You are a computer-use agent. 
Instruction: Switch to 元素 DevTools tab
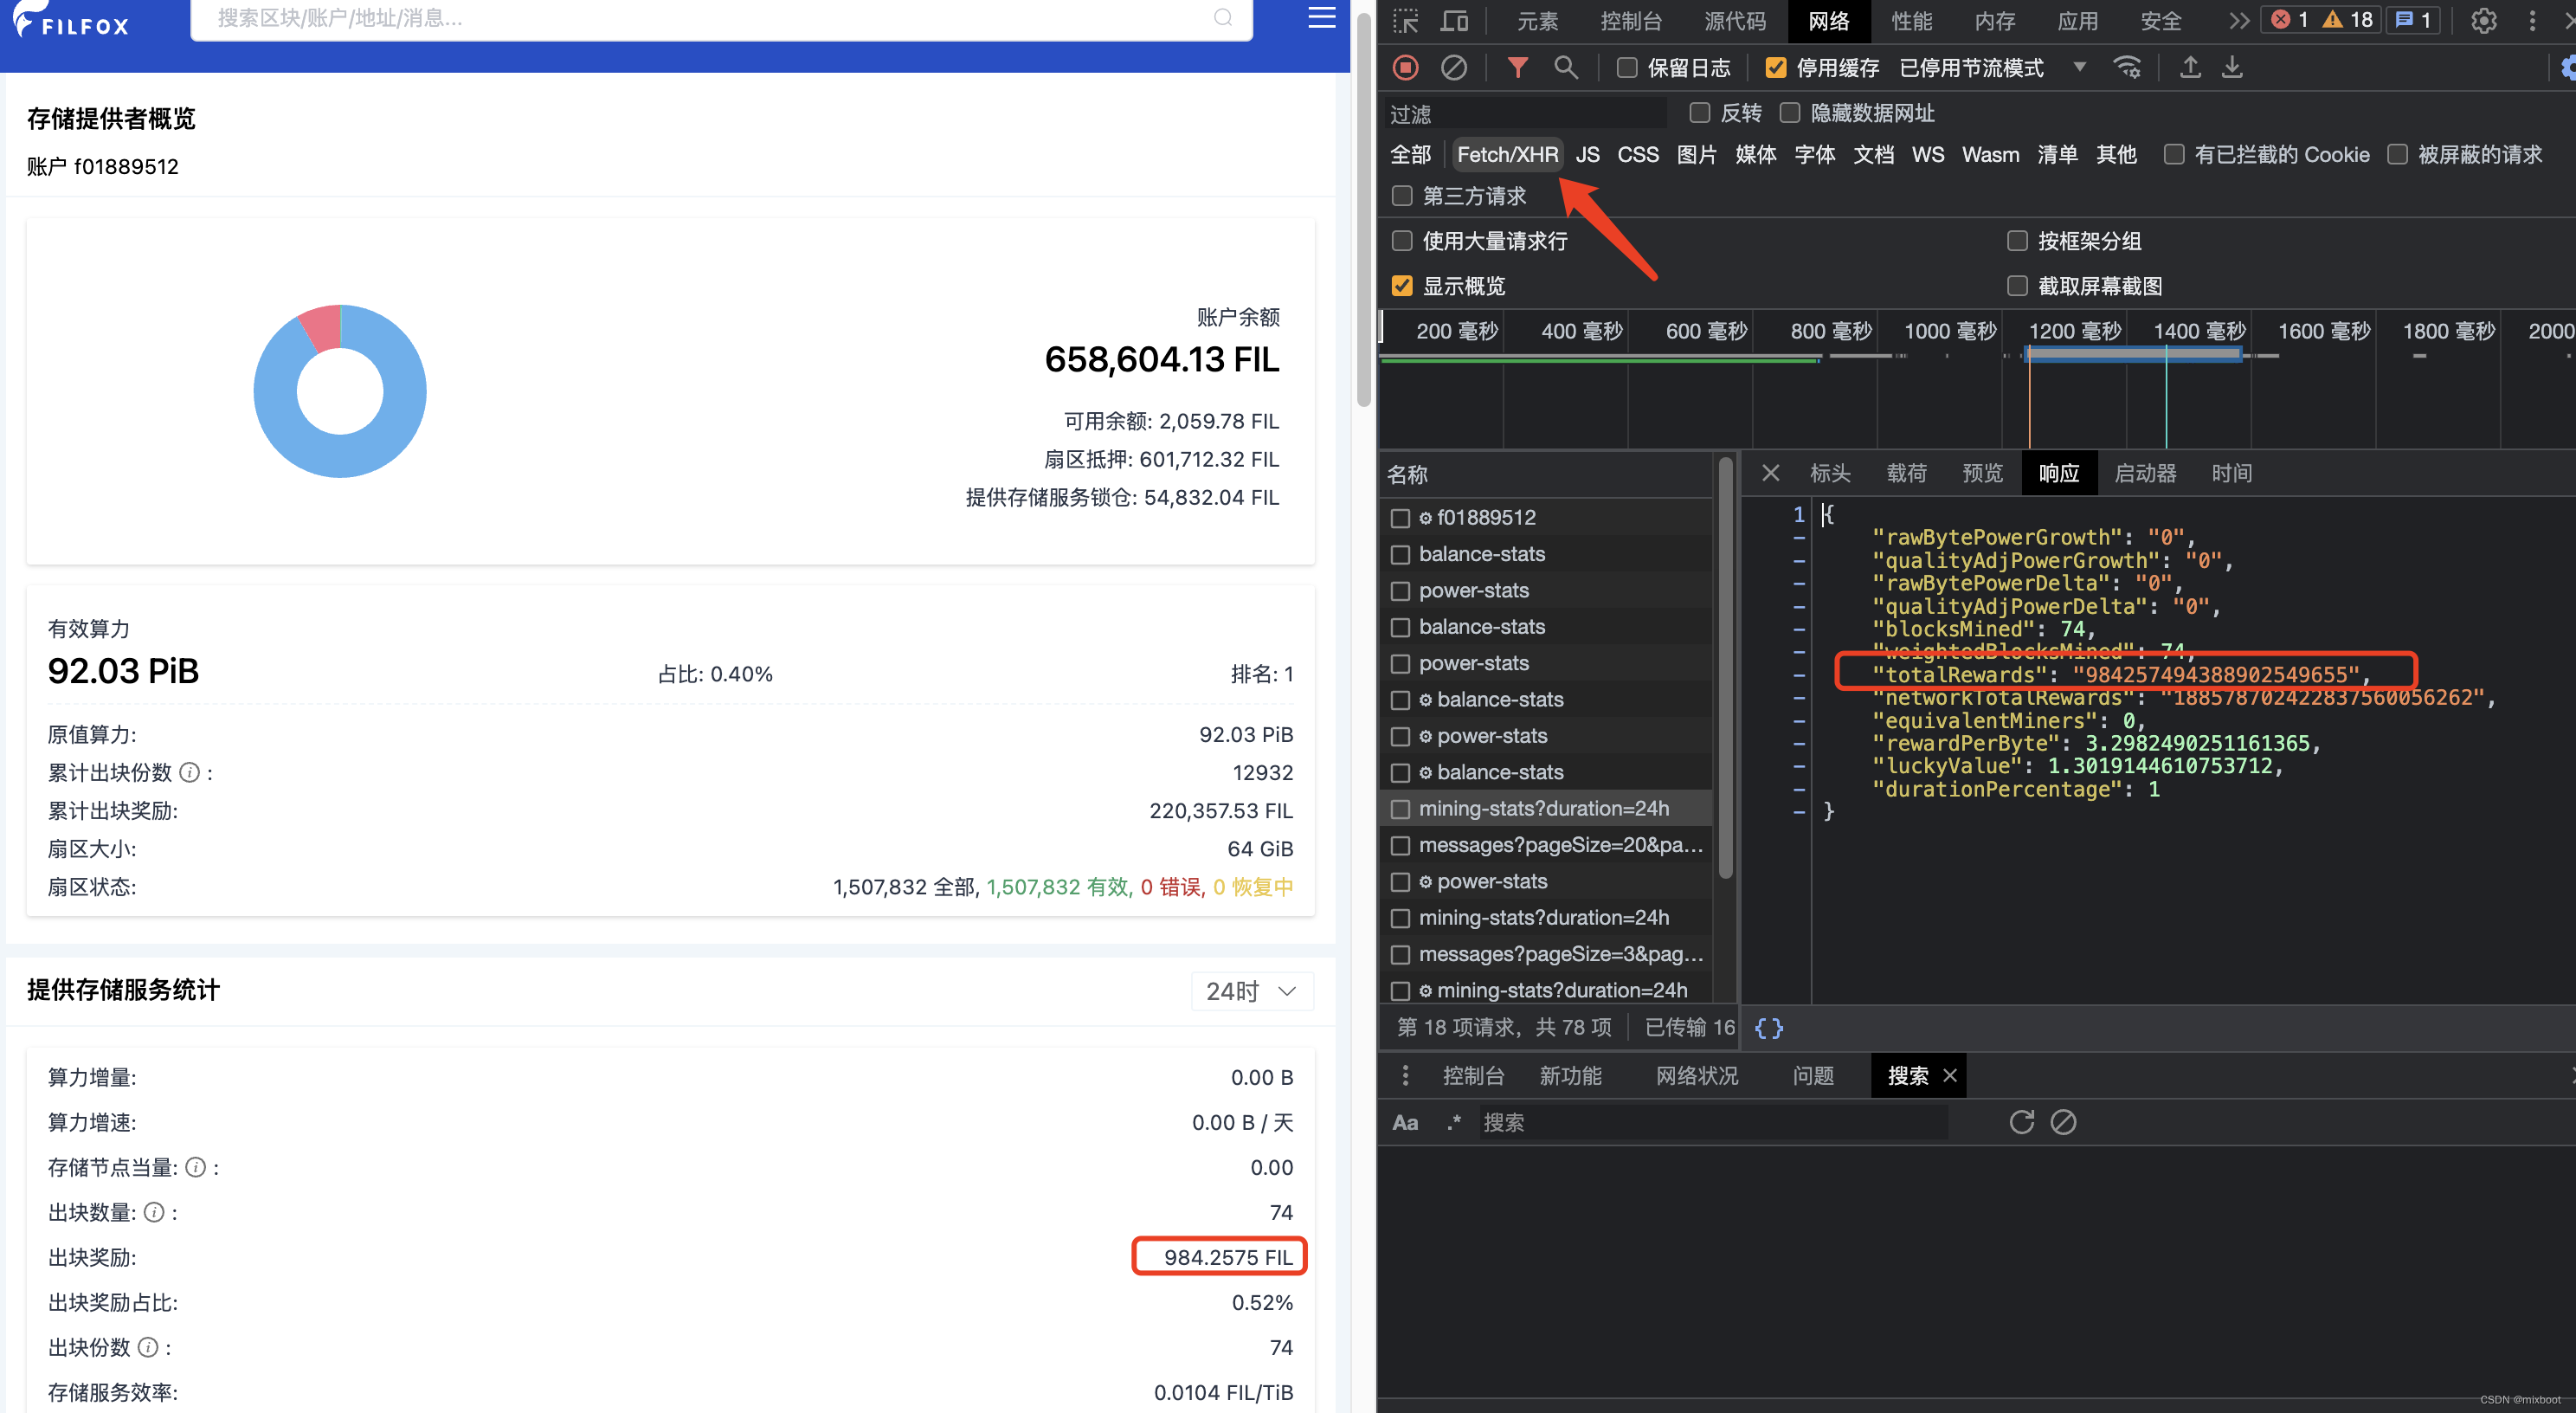[x=1537, y=21]
